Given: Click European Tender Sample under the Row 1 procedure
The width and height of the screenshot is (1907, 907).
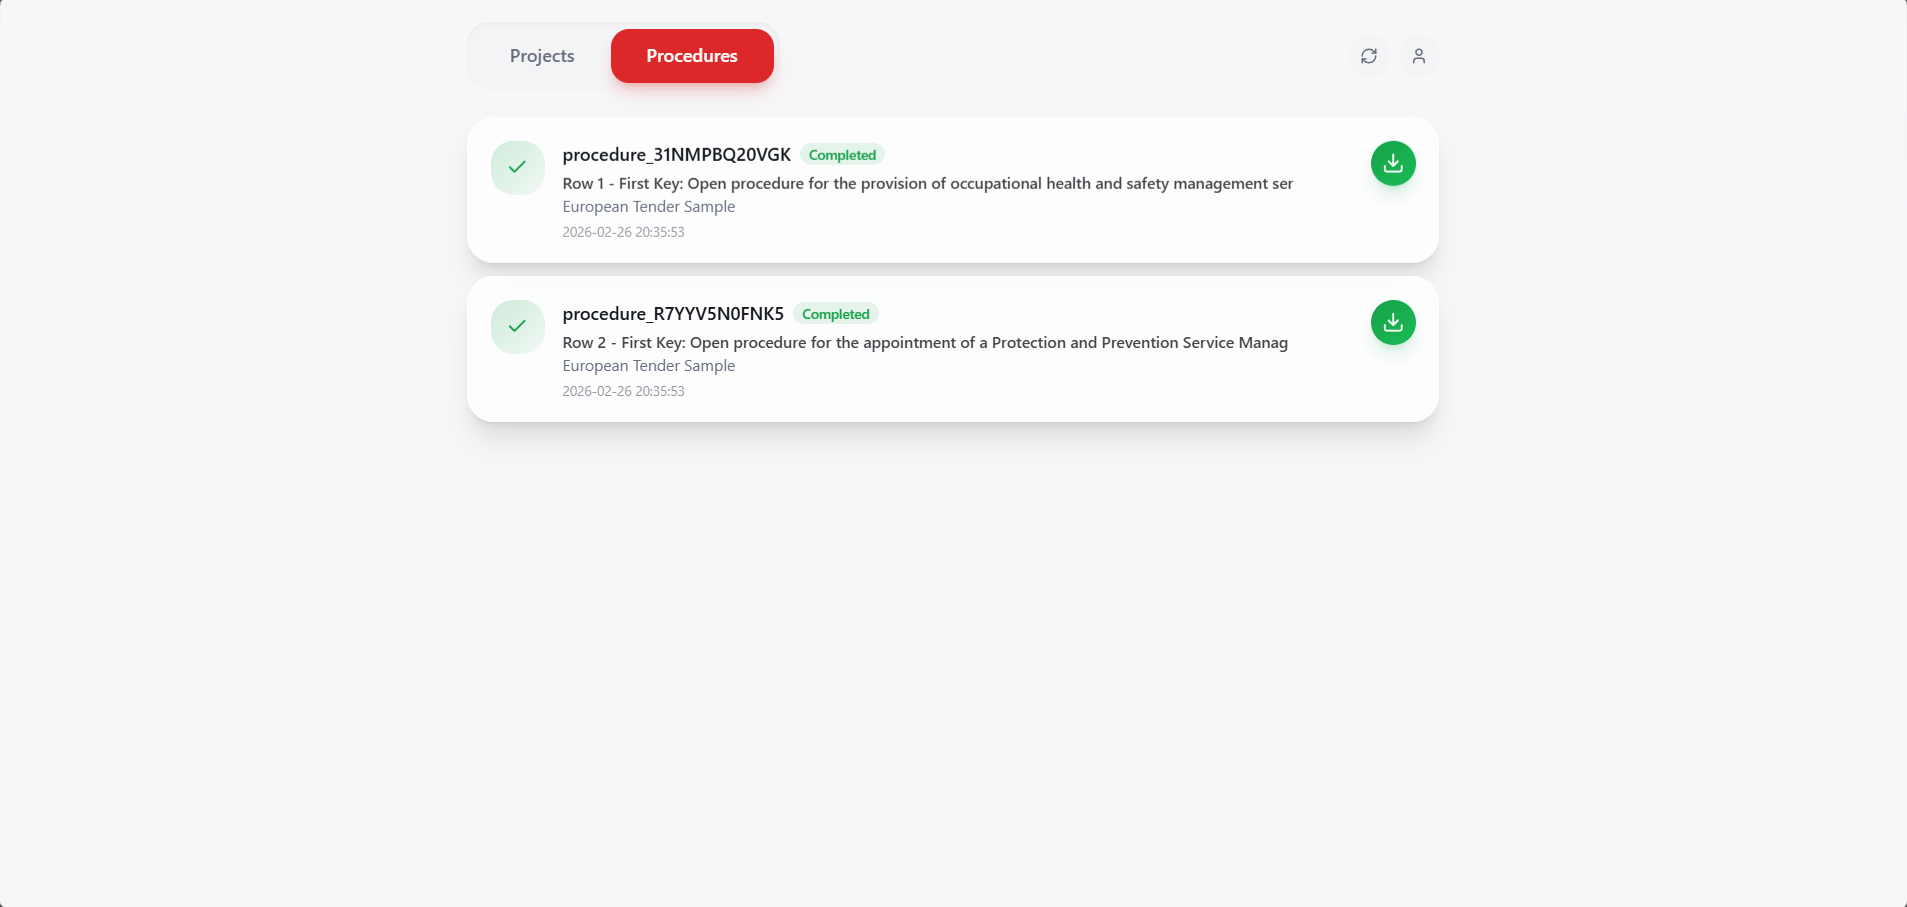Looking at the screenshot, I should click(648, 207).
